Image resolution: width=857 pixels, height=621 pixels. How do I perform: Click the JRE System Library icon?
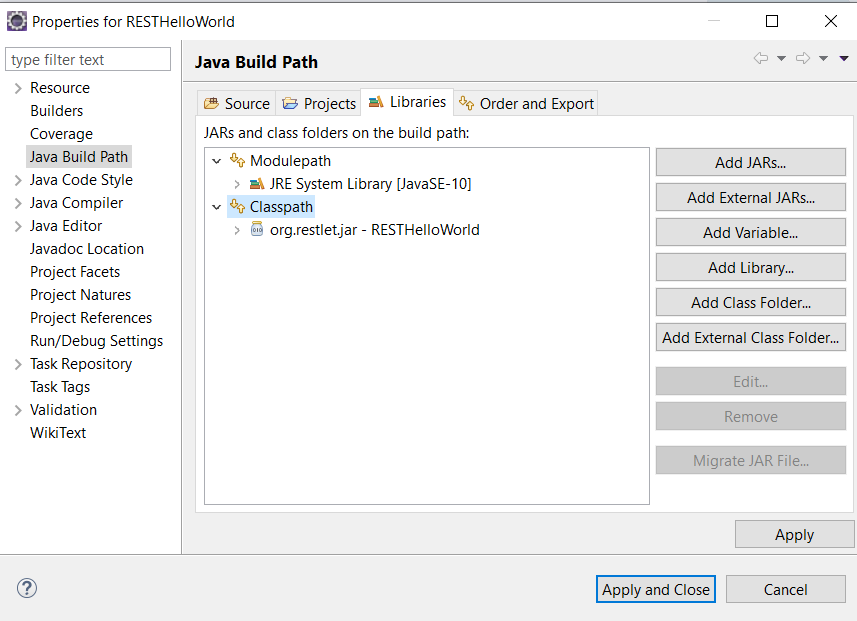click(257, 184)
